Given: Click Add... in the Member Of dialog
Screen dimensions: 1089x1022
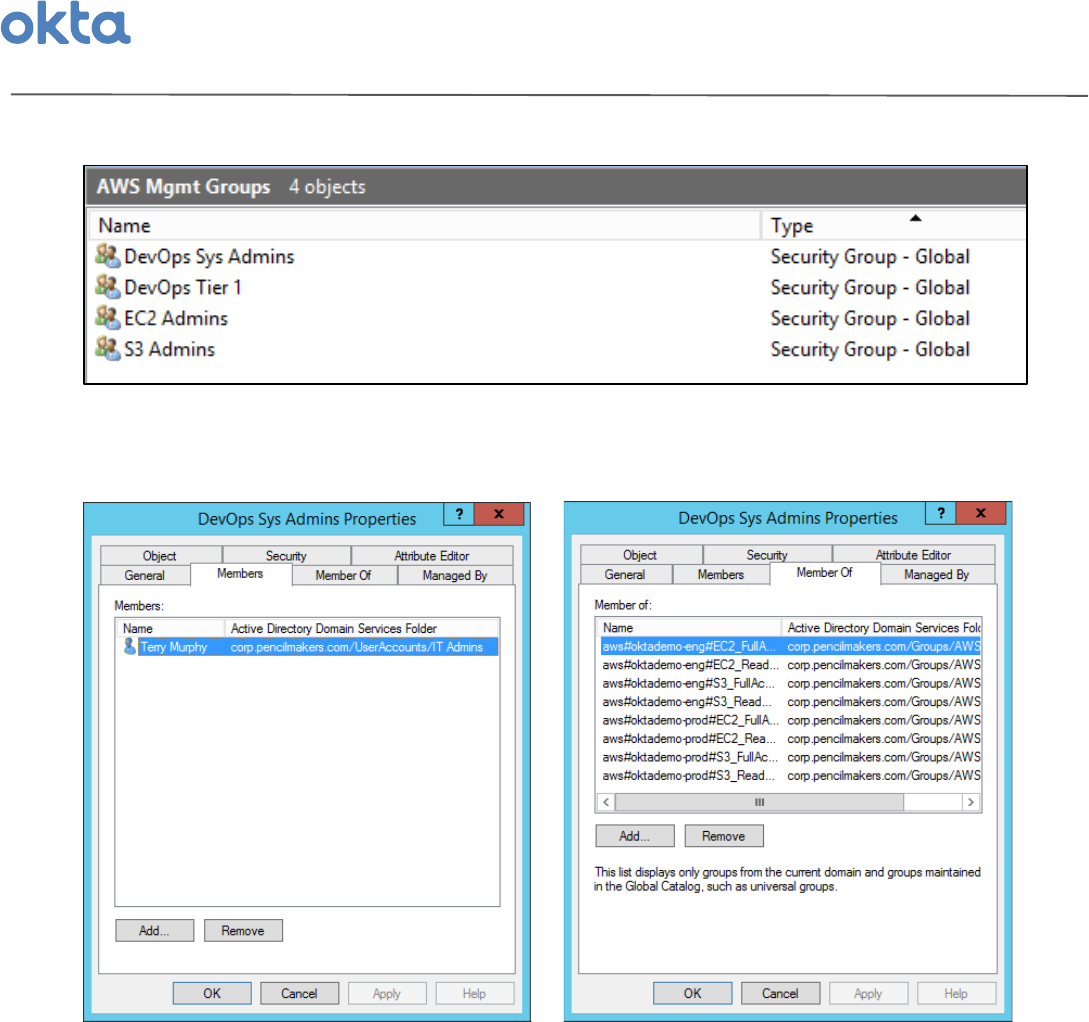Looking at the screenshot, I should point(635,836).
